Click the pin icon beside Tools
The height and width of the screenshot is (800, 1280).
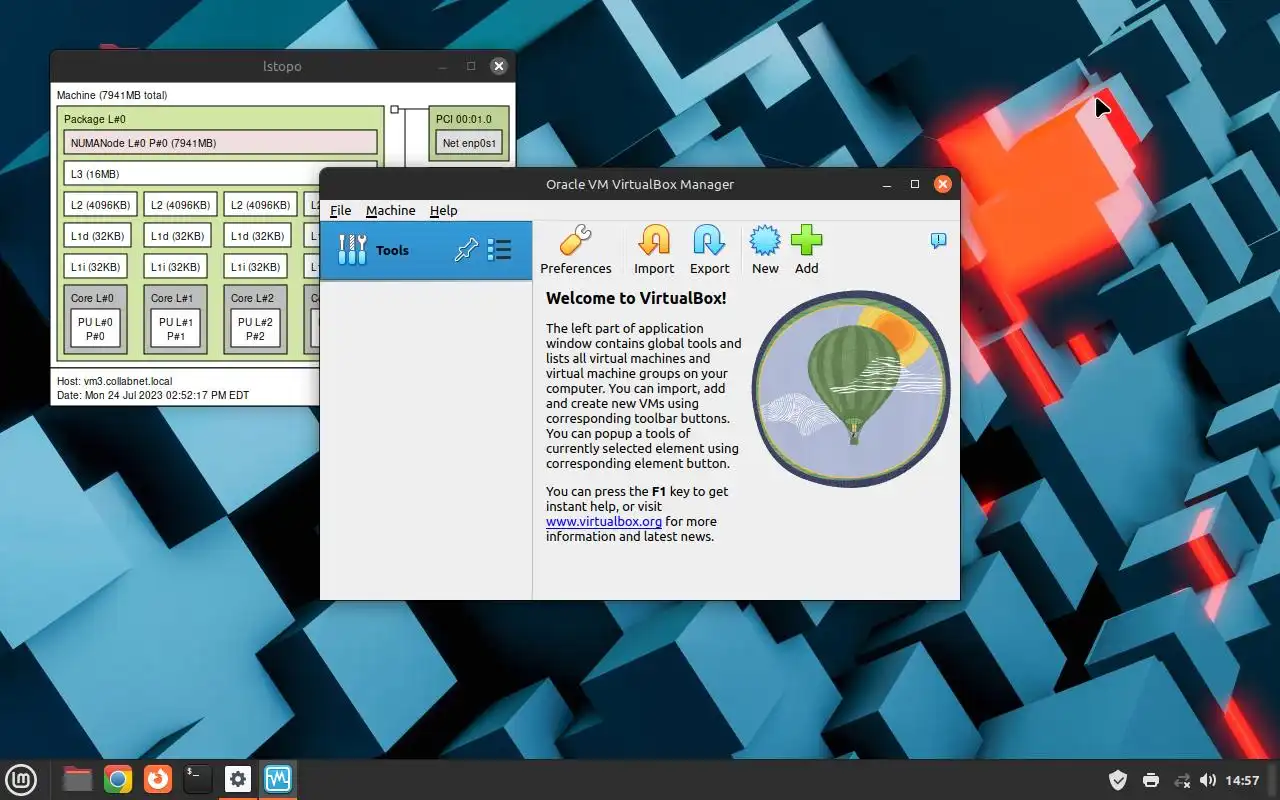pos(465,250)
